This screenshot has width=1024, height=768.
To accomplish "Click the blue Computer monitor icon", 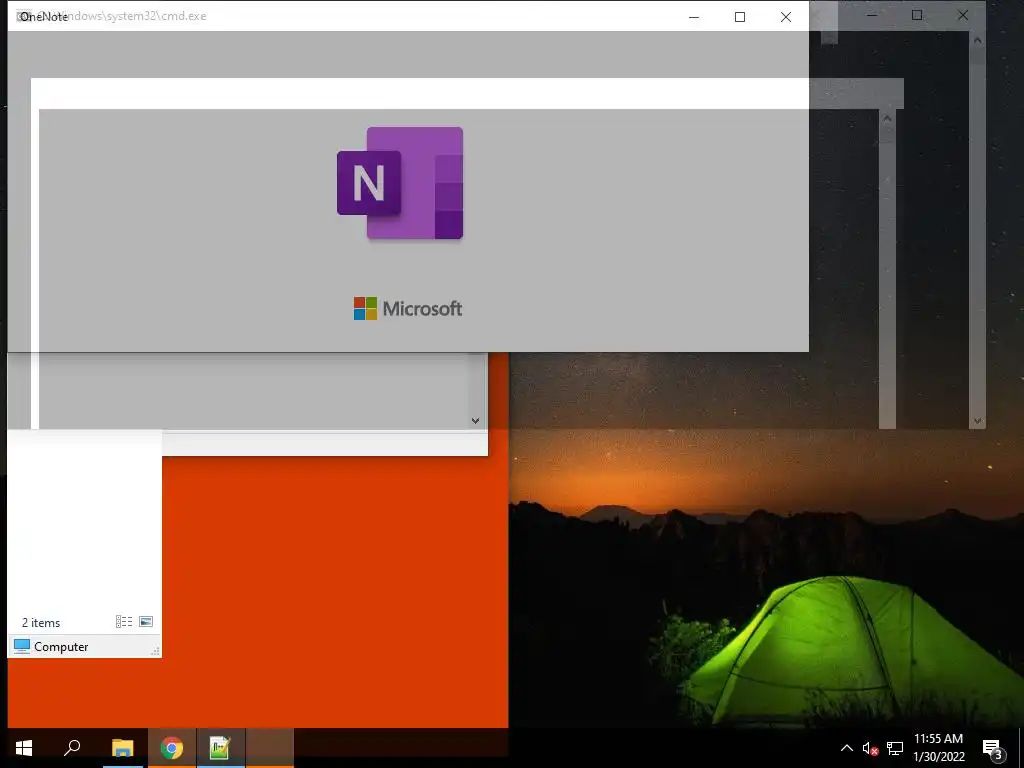I will tap(22, 646).
